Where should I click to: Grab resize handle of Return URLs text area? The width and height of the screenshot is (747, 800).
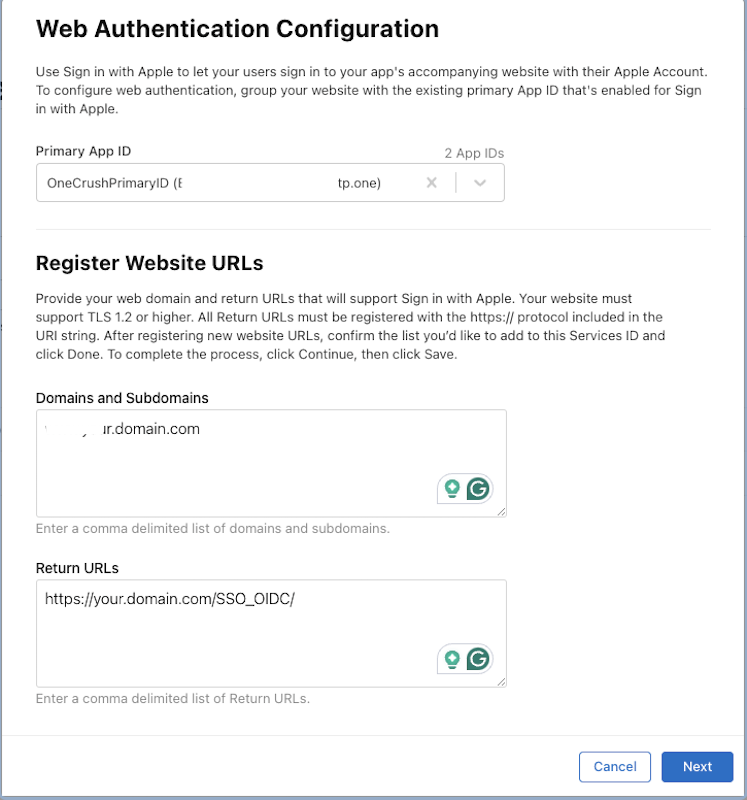tap(501, 682)
